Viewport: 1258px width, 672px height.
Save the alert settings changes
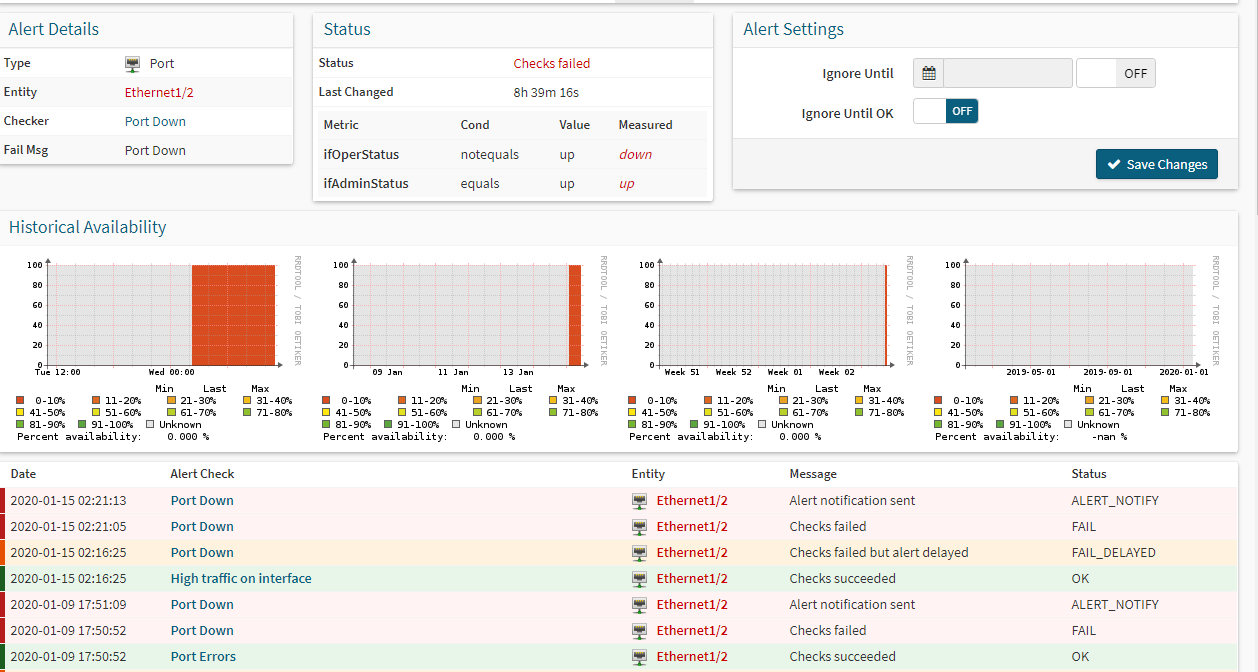click(1156, 164)
